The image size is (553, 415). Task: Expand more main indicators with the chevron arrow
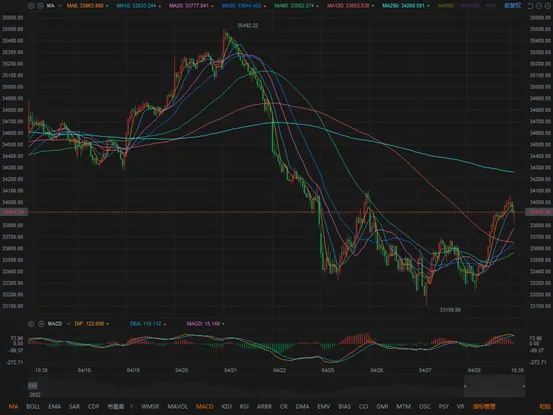pyautogui.click(x=131, y=407)
